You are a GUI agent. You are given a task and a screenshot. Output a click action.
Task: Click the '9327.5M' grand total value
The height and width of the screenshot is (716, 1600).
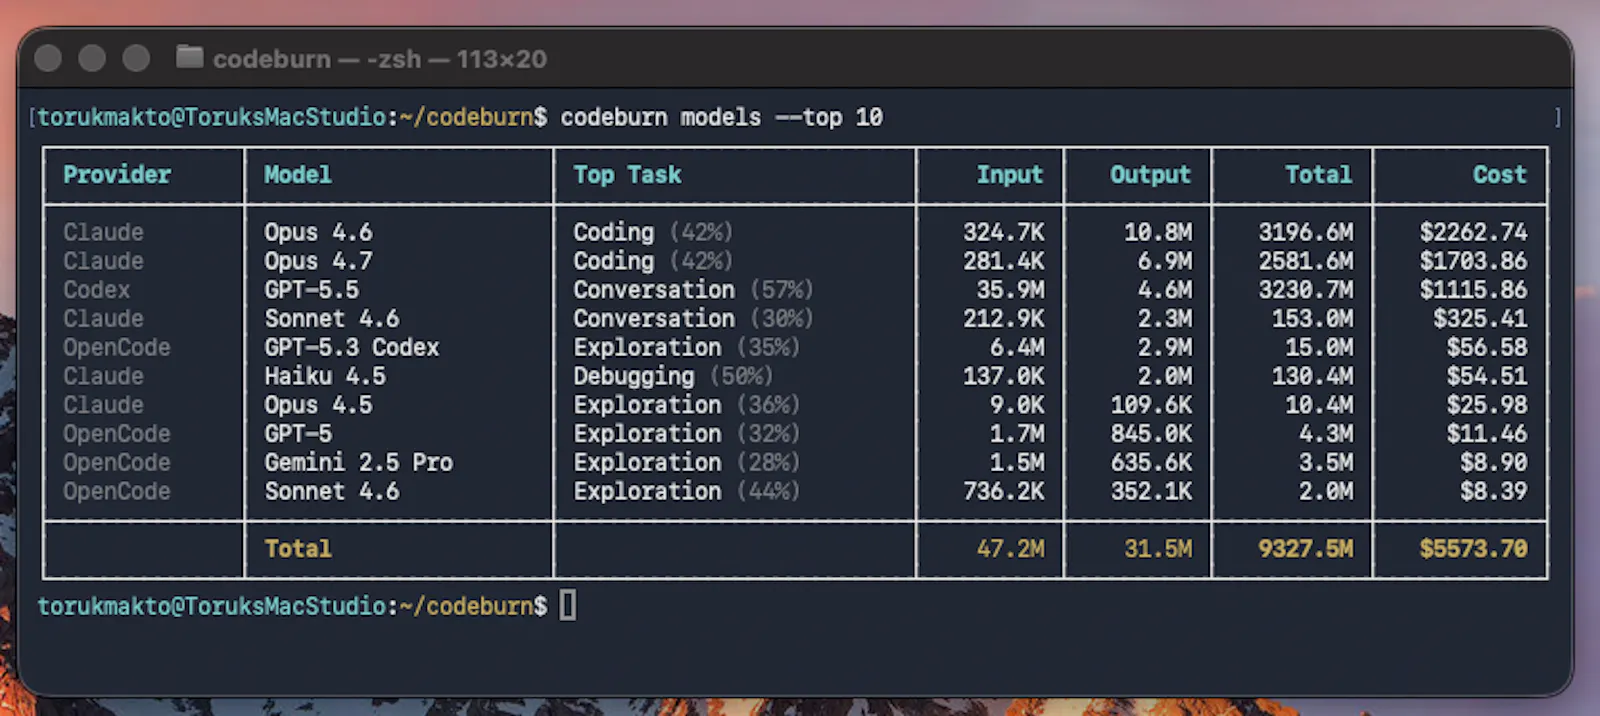coord(1306,548)
